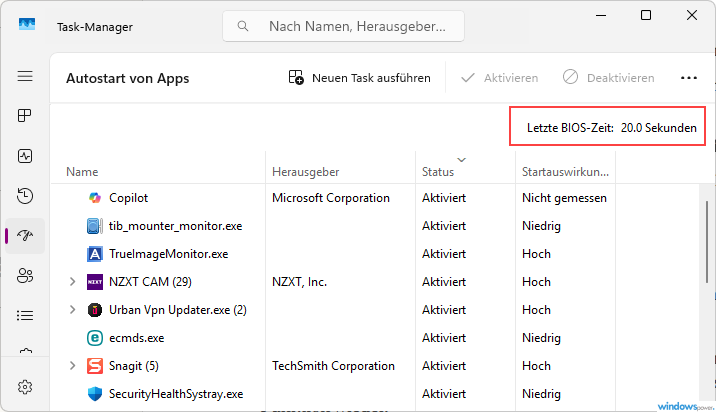Sort by Startauswirkungen column header
716x412 pixels.
[565, 172]
